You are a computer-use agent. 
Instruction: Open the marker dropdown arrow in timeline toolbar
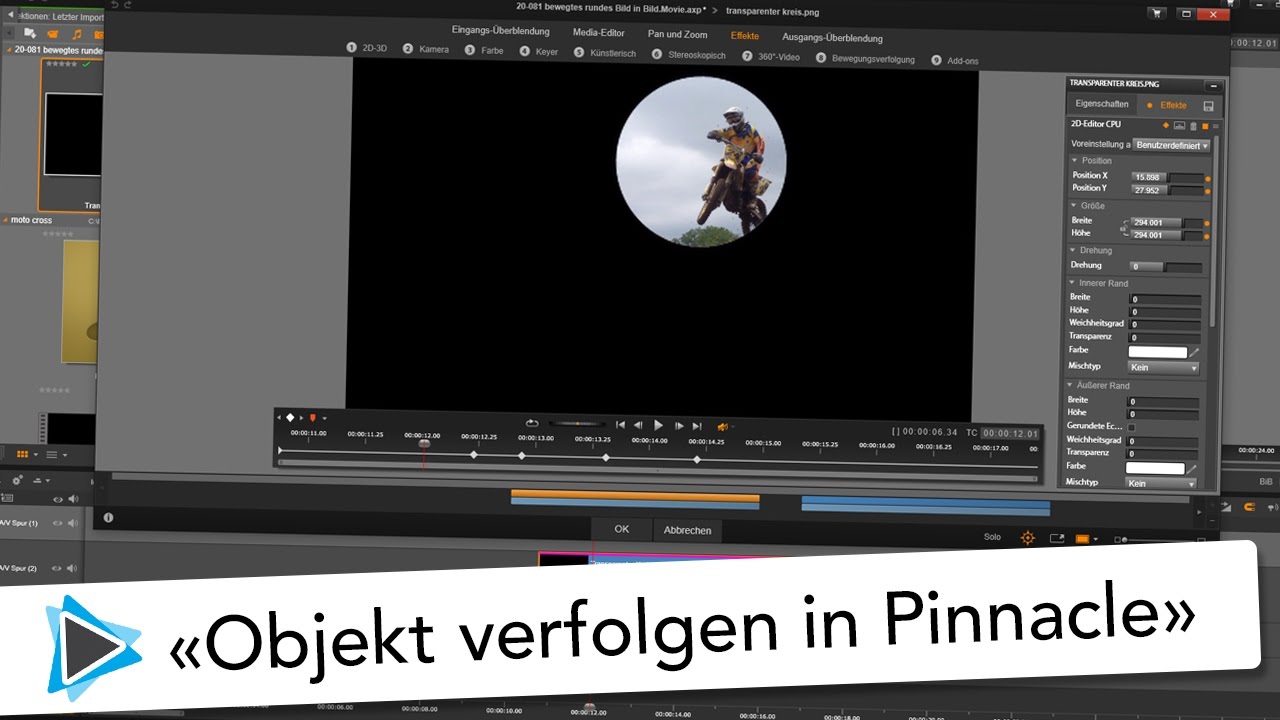pos(324,418)
